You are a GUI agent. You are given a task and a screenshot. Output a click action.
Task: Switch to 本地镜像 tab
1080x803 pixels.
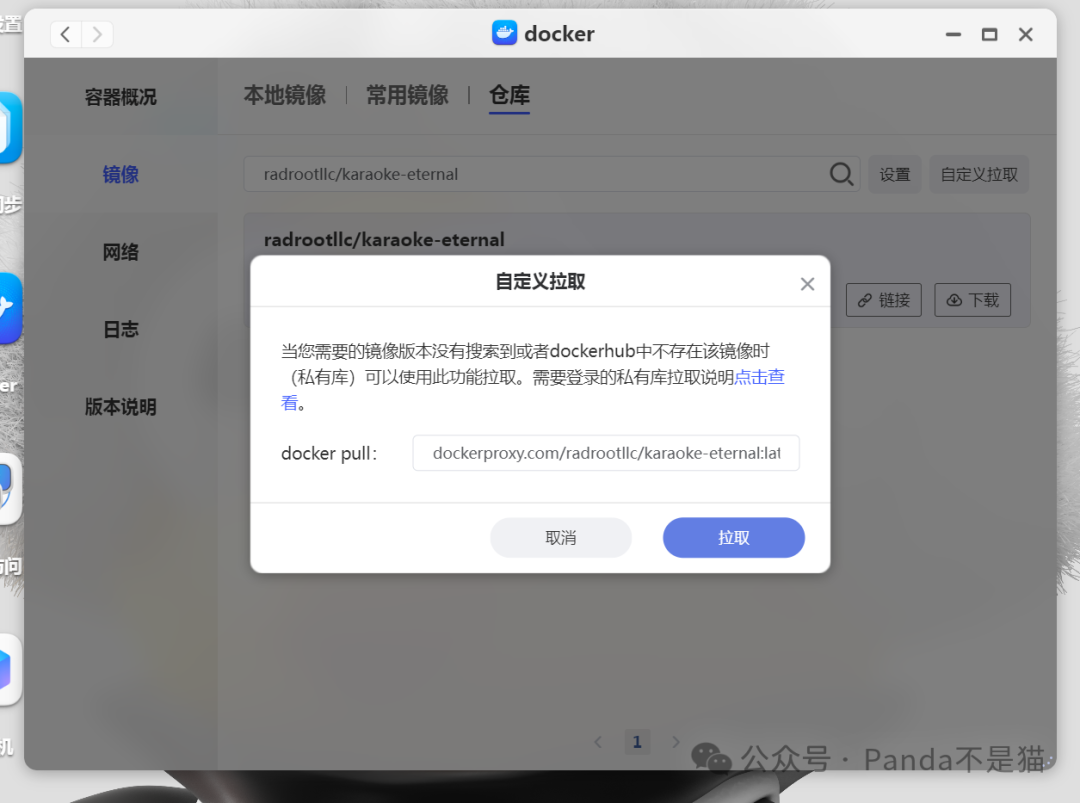(284, 95)
